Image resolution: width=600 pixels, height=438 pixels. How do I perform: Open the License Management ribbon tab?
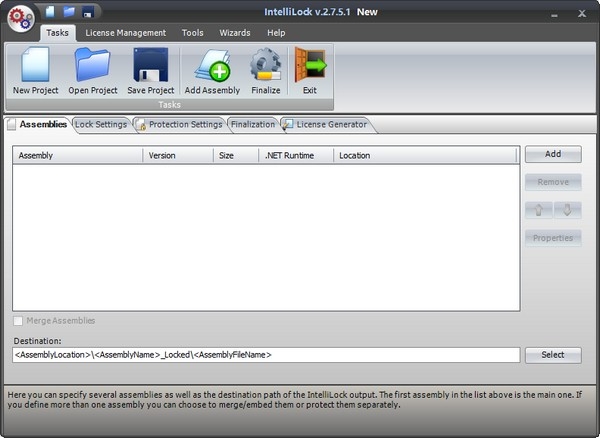(x=125, y=33)
